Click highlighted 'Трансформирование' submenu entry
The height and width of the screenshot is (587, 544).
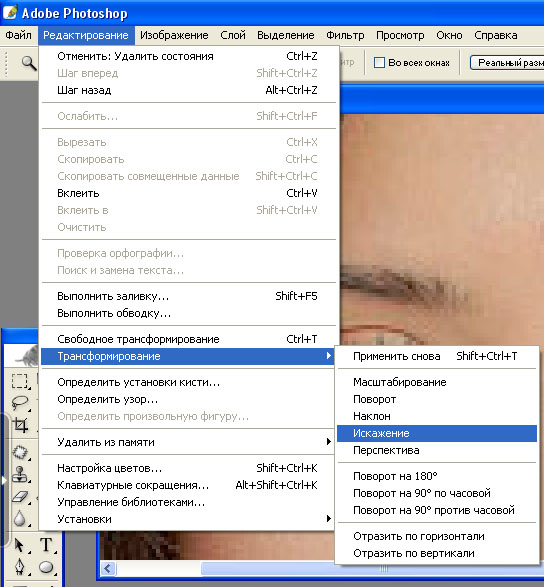tap(188, 356)
